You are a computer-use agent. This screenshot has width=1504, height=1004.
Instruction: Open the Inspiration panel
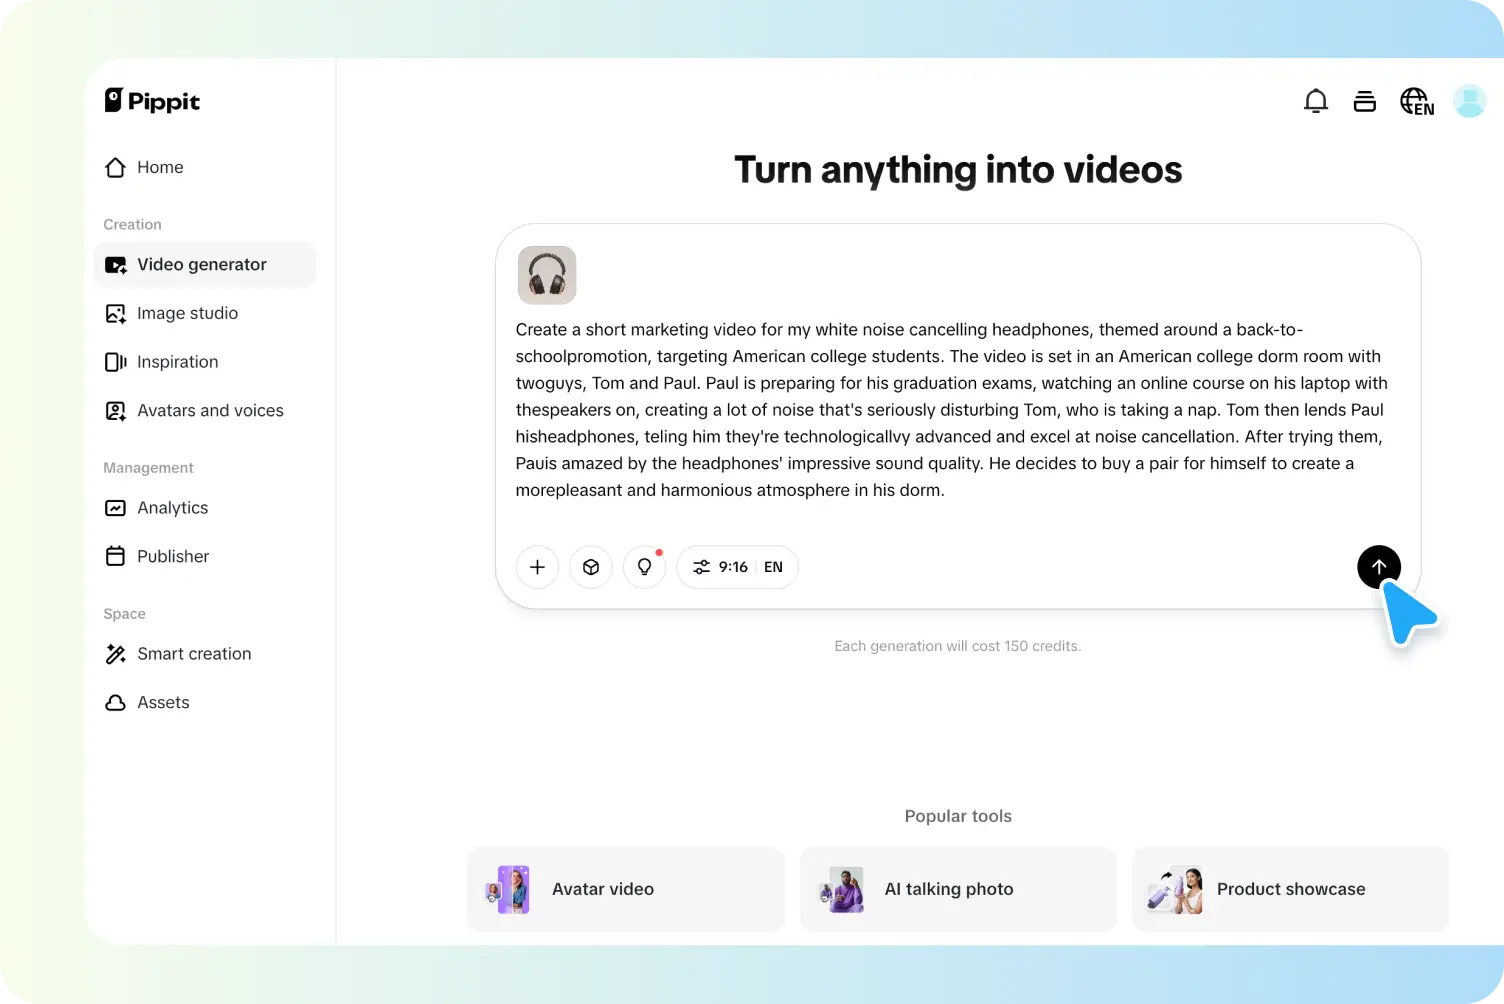(177, 361)
